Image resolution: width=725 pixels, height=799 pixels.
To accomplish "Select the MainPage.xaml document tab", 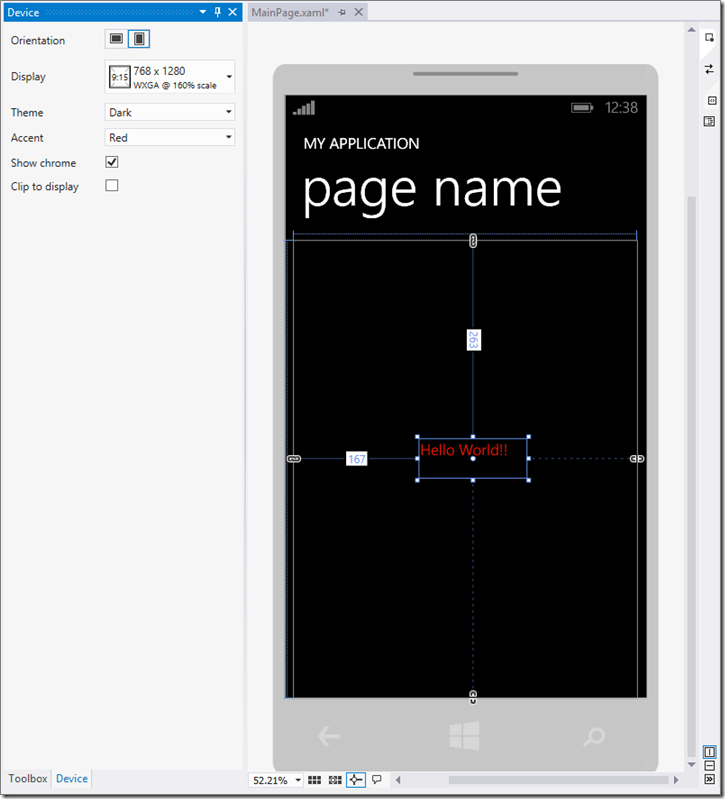I will [290, 12].
